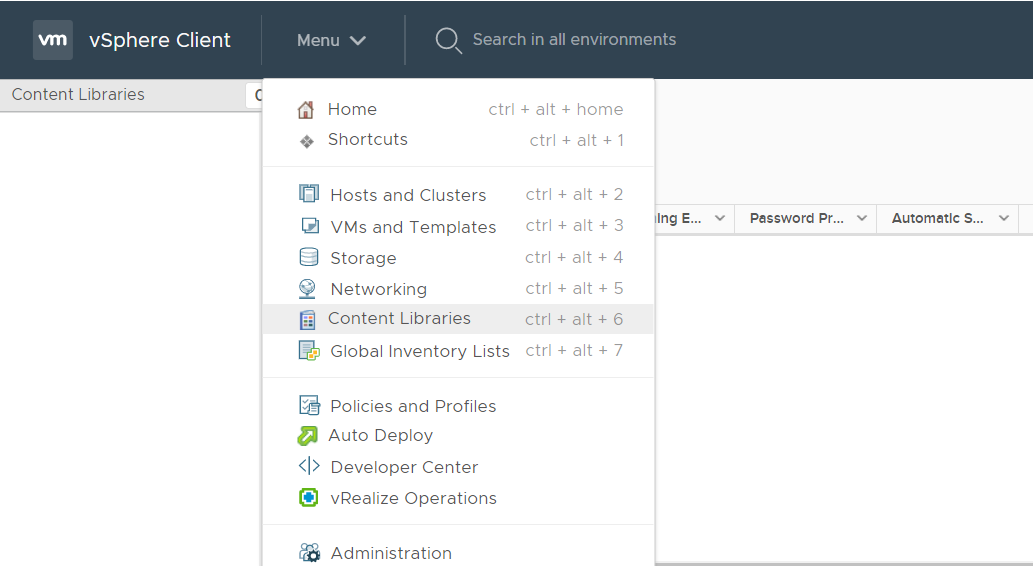Click the Storage database icon

click(x=309, y=257)
